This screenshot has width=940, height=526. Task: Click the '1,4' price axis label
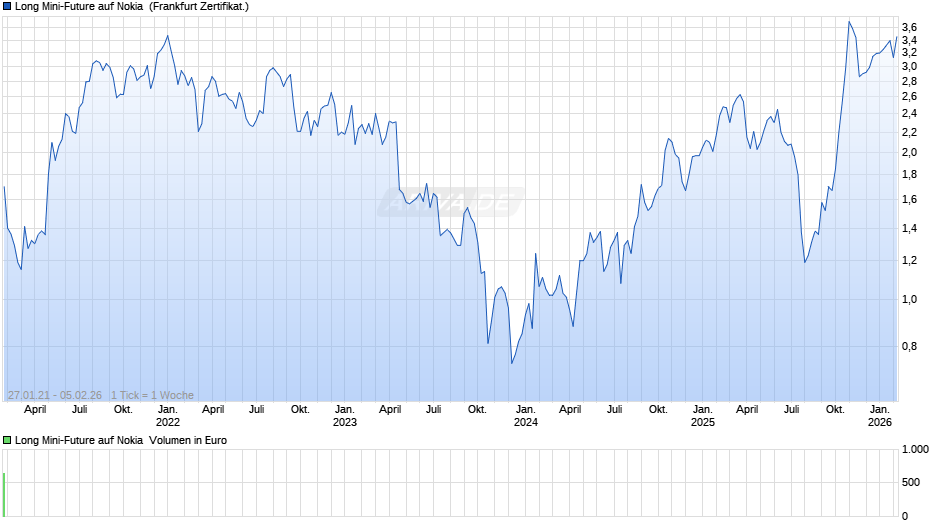tap(909, 229)
